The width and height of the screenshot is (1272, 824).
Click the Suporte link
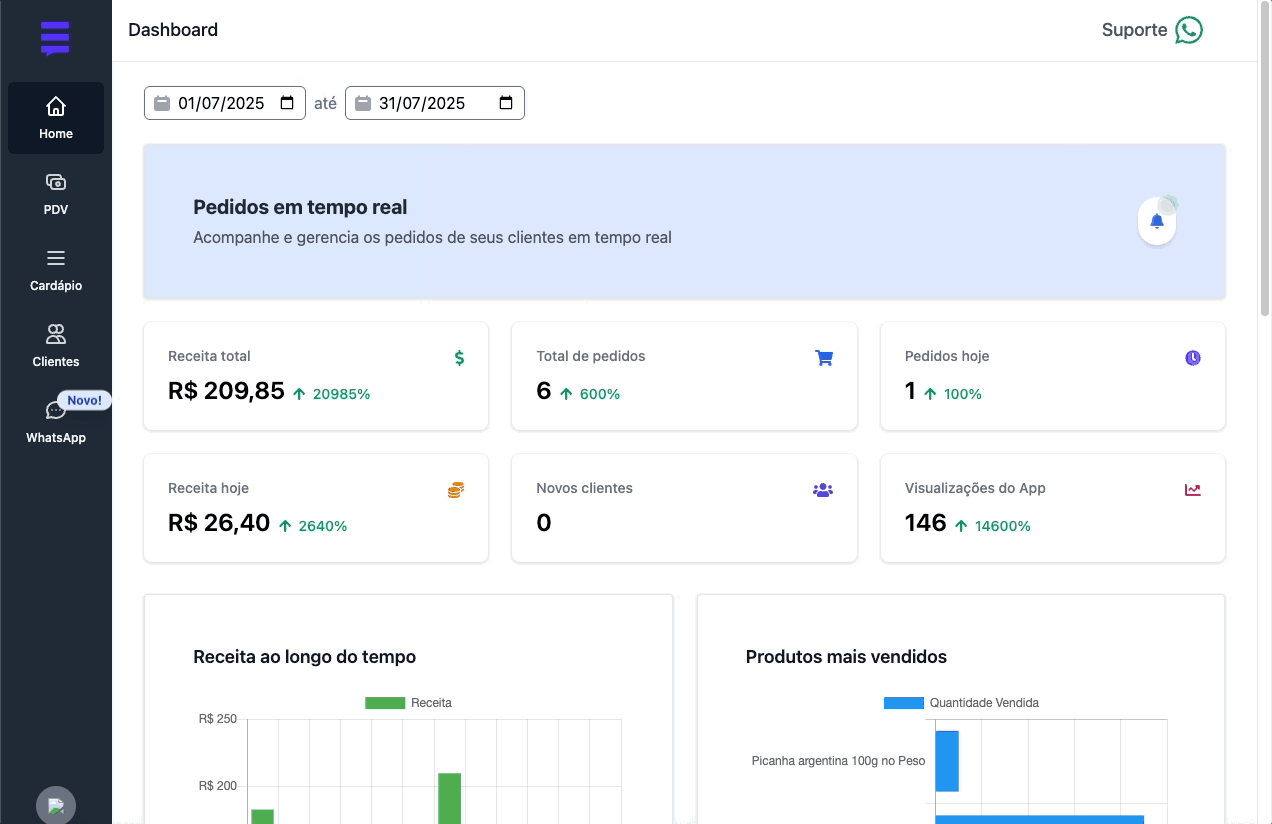coord(1134,30)
